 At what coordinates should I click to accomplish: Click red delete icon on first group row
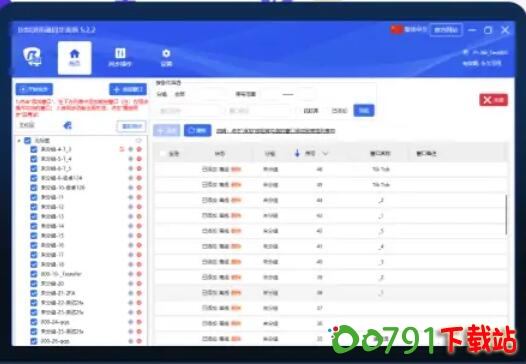pos(139,149)
